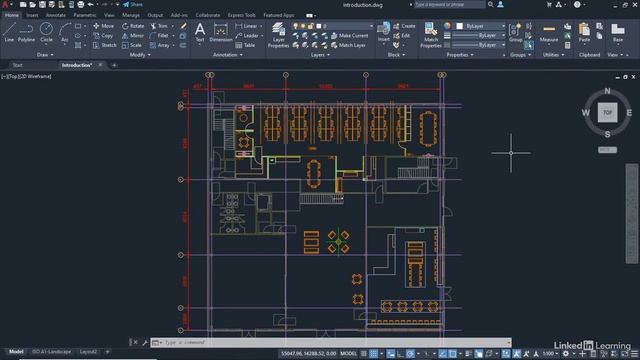The height and width of the screenshot is (360, 640).
Task: Click Edit block button
Action: coord(402,36)
